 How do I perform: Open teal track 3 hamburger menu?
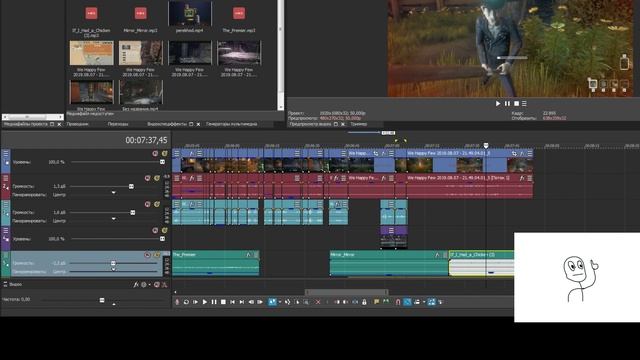6,204
